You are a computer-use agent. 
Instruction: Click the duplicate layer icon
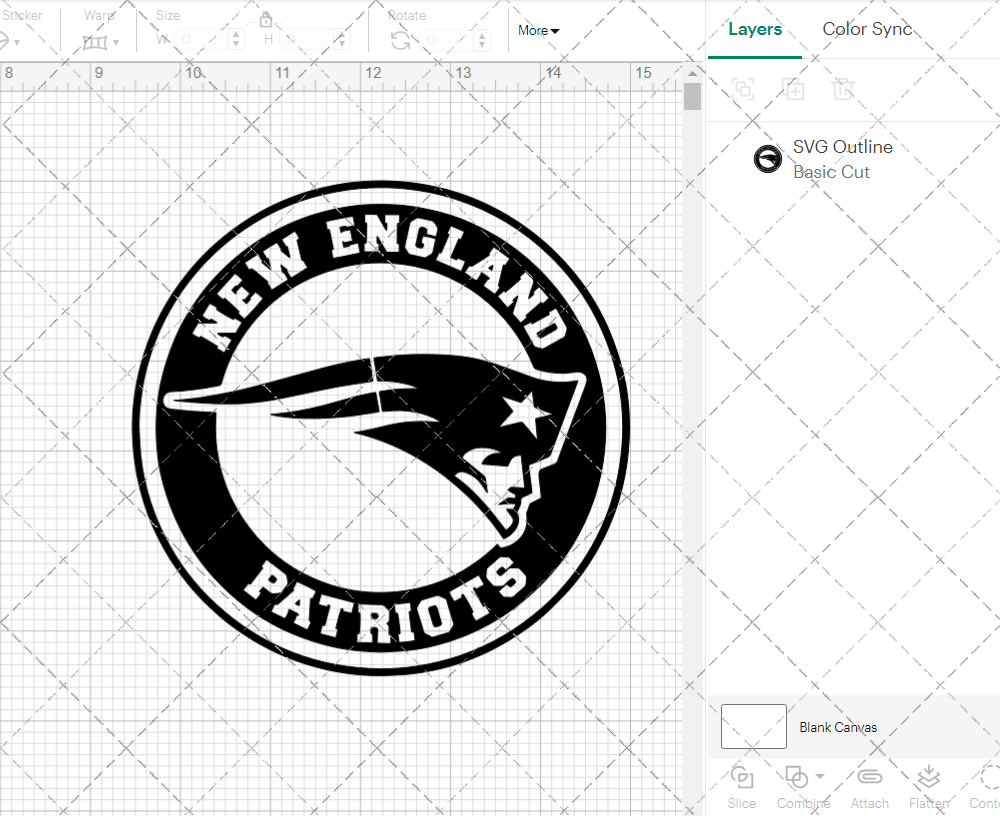(794, 89)
